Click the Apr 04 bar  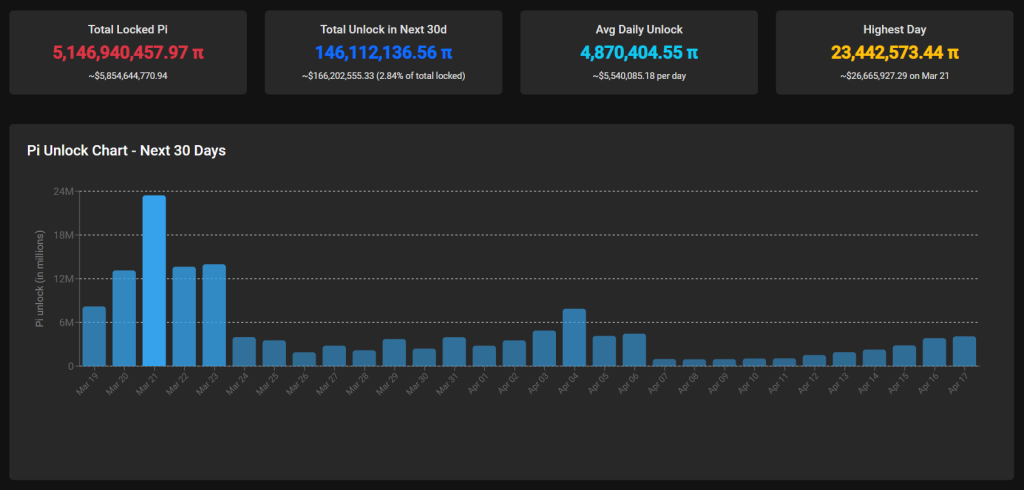[x=574, y=337]
